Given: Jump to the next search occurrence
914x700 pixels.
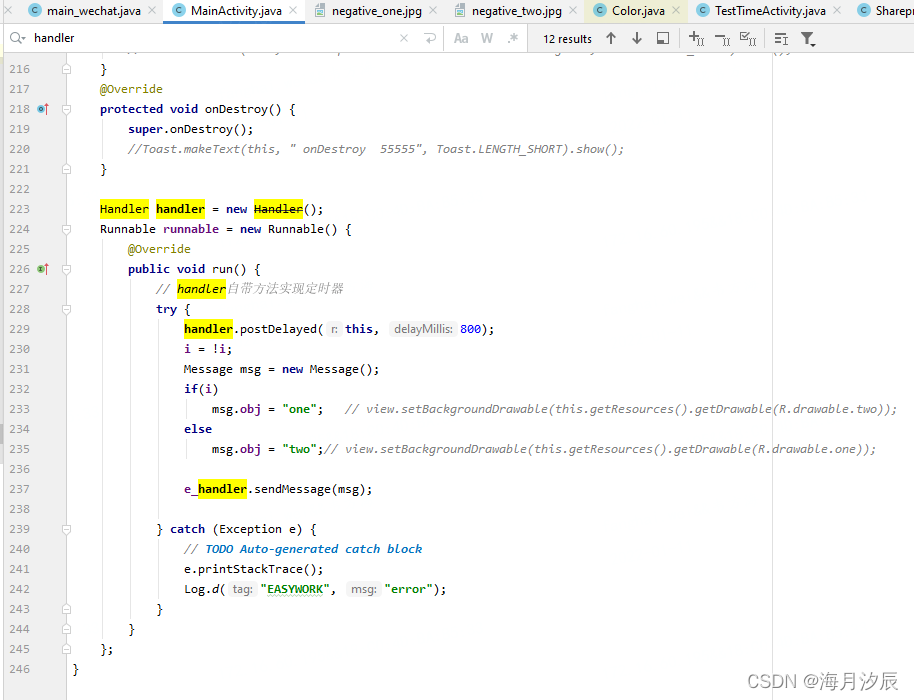Looking at the screenshot, I should tap(637, 38).
